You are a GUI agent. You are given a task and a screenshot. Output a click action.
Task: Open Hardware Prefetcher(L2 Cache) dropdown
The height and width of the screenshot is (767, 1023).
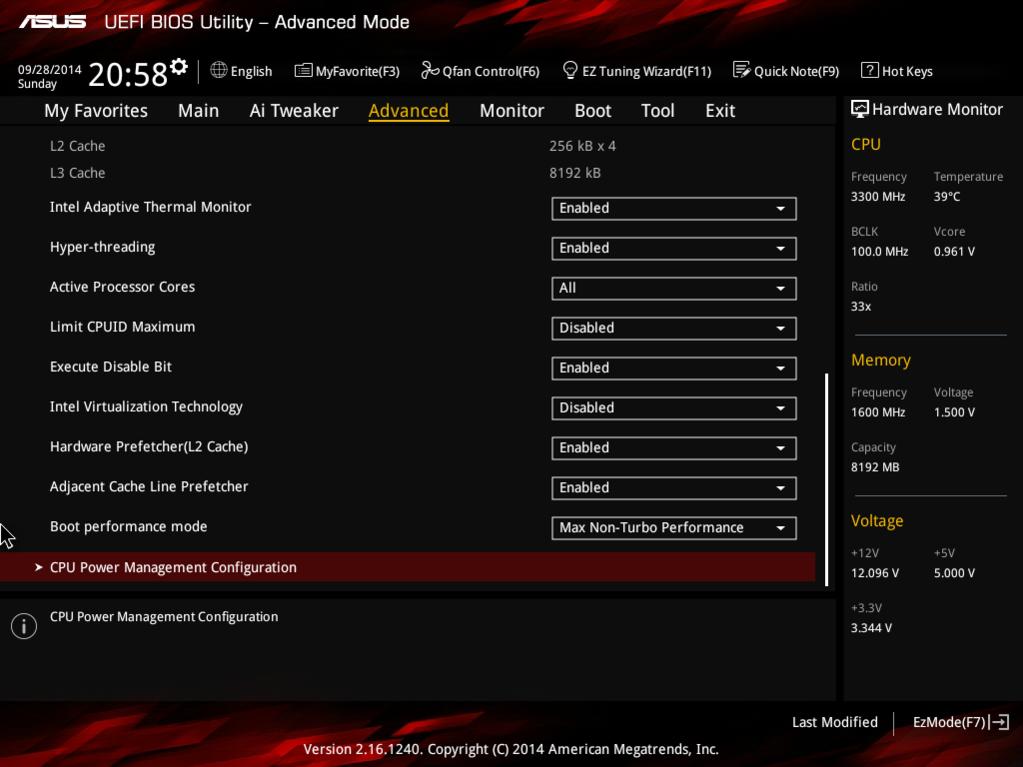tap(674, 448)
